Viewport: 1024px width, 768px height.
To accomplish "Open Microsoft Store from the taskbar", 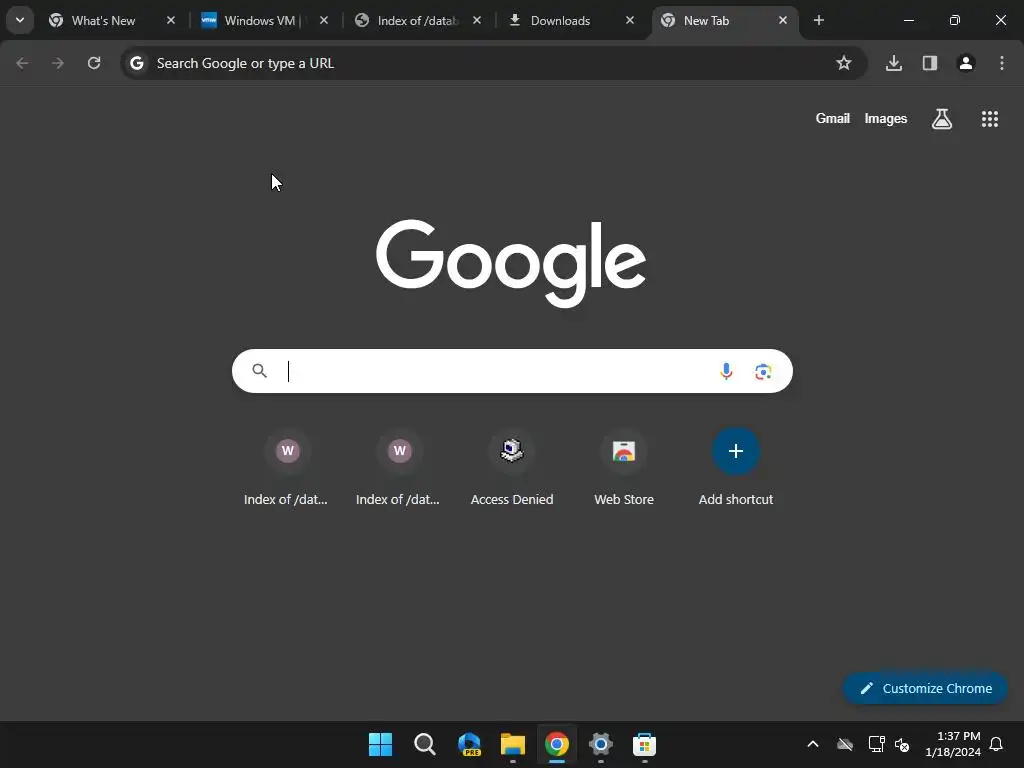I will point(645,744).
